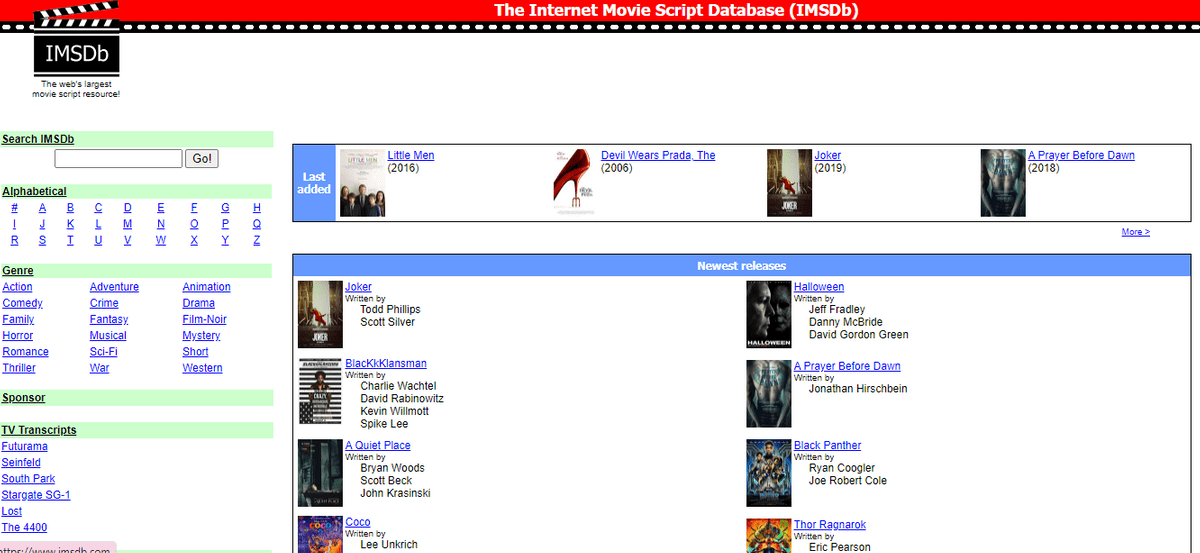
Task: Open Halloween poster thumbnail
Action: pos(769,314)
